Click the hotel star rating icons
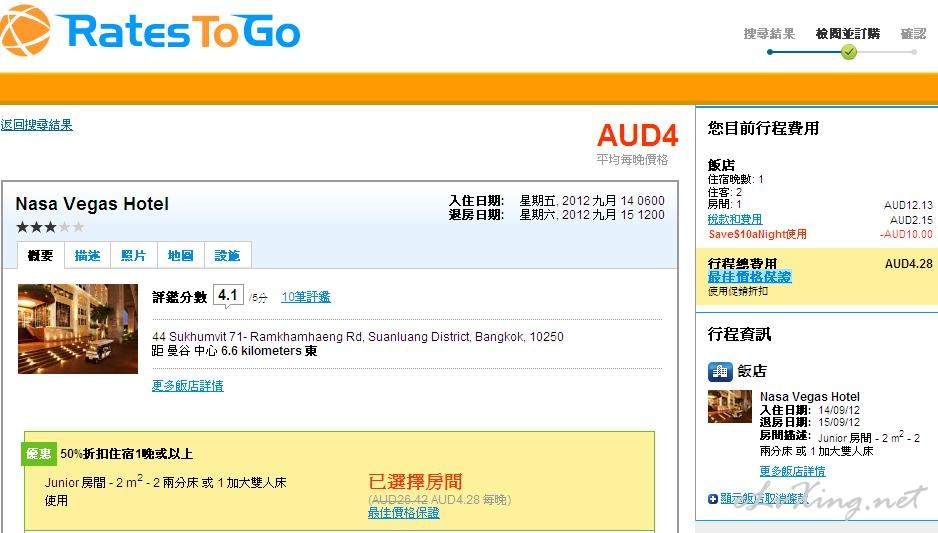The height and width of the screenshot is (533, 938). (50, 227)
